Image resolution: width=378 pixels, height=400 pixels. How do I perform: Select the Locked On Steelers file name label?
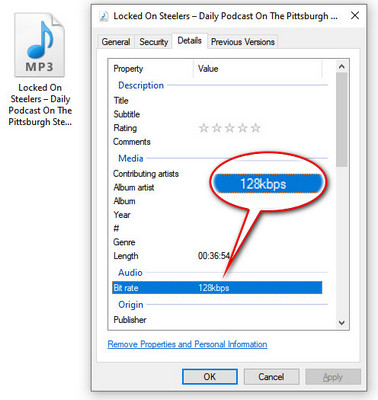coord(40,104)
